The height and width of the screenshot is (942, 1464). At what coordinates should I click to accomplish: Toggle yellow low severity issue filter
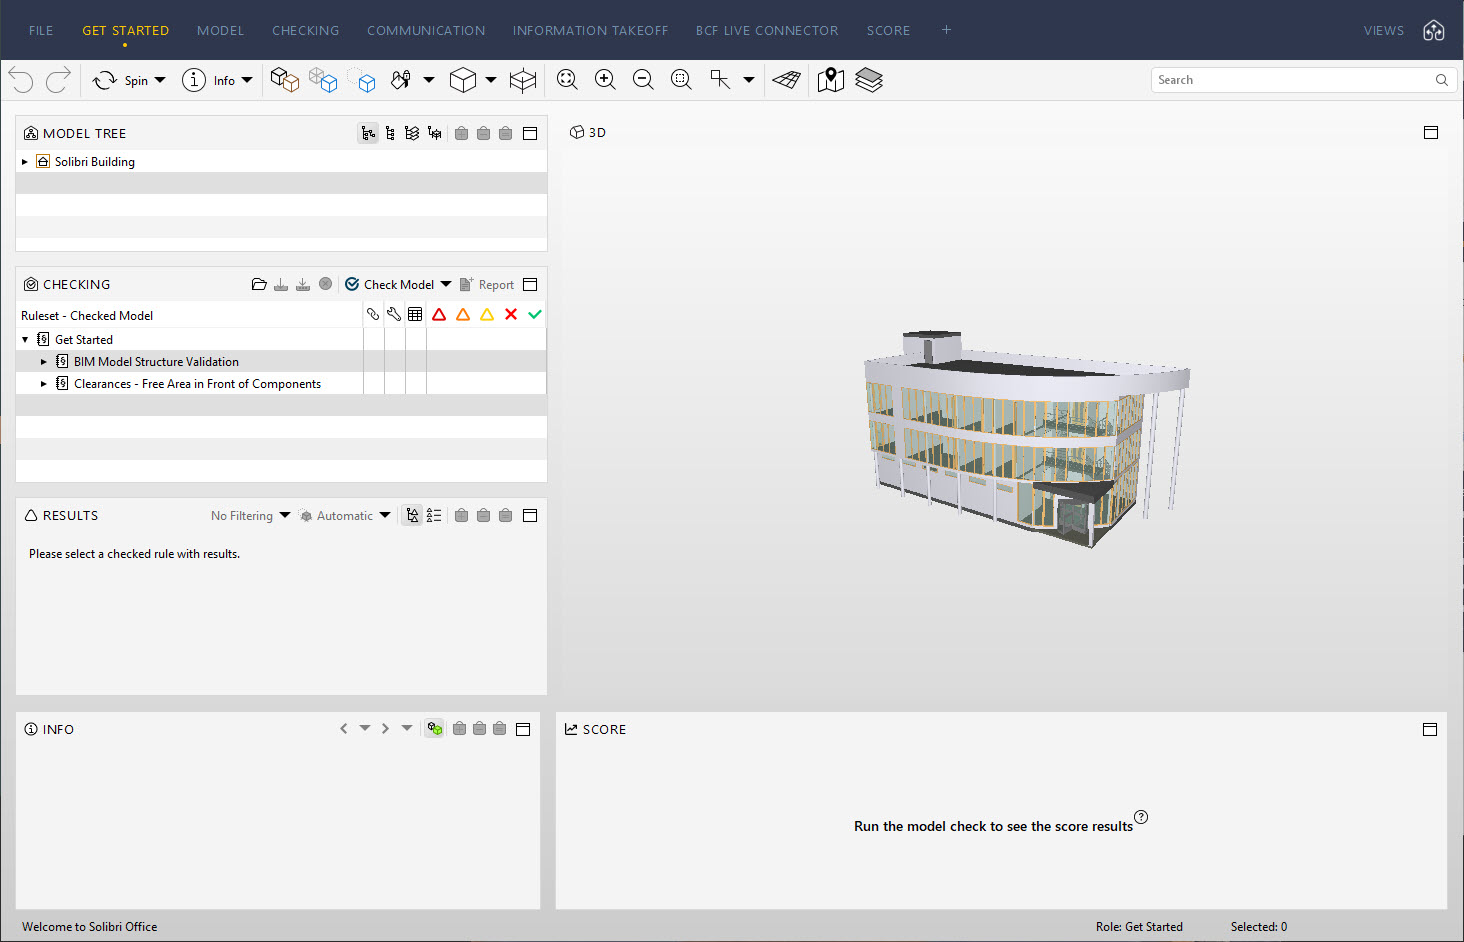(x=486, y=313)
